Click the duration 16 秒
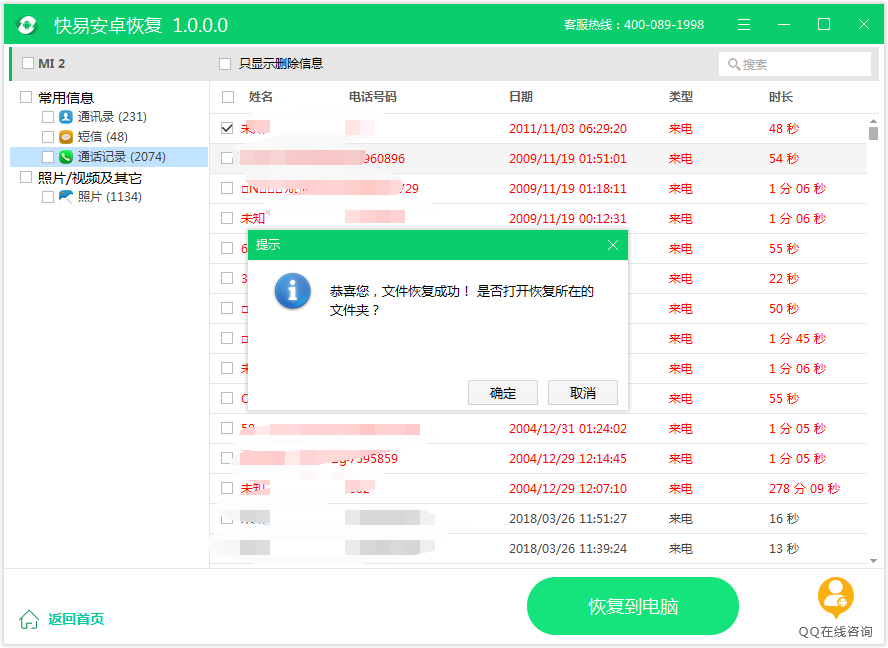This screenshot has height=648, width=888. click(784, 519)
